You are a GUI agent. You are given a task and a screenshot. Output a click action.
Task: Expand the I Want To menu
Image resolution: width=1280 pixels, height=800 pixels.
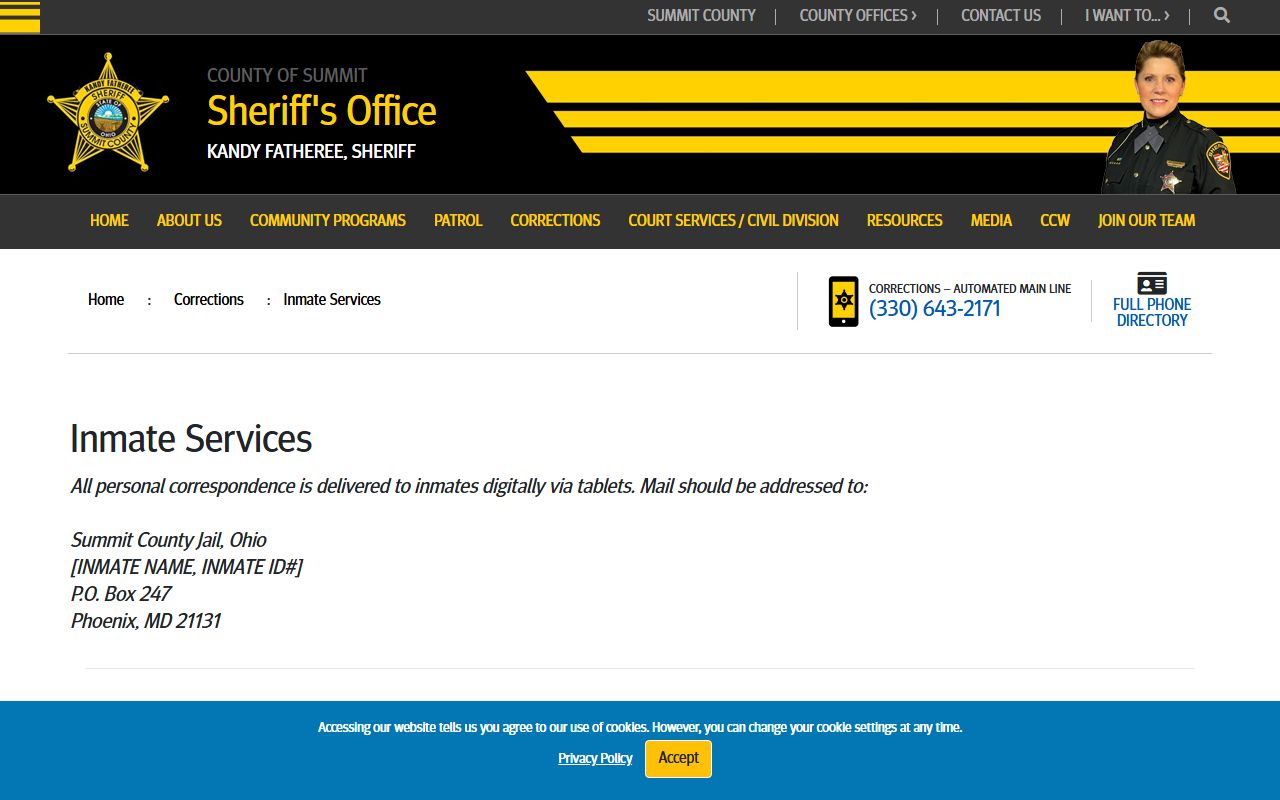pos(1126,15)
